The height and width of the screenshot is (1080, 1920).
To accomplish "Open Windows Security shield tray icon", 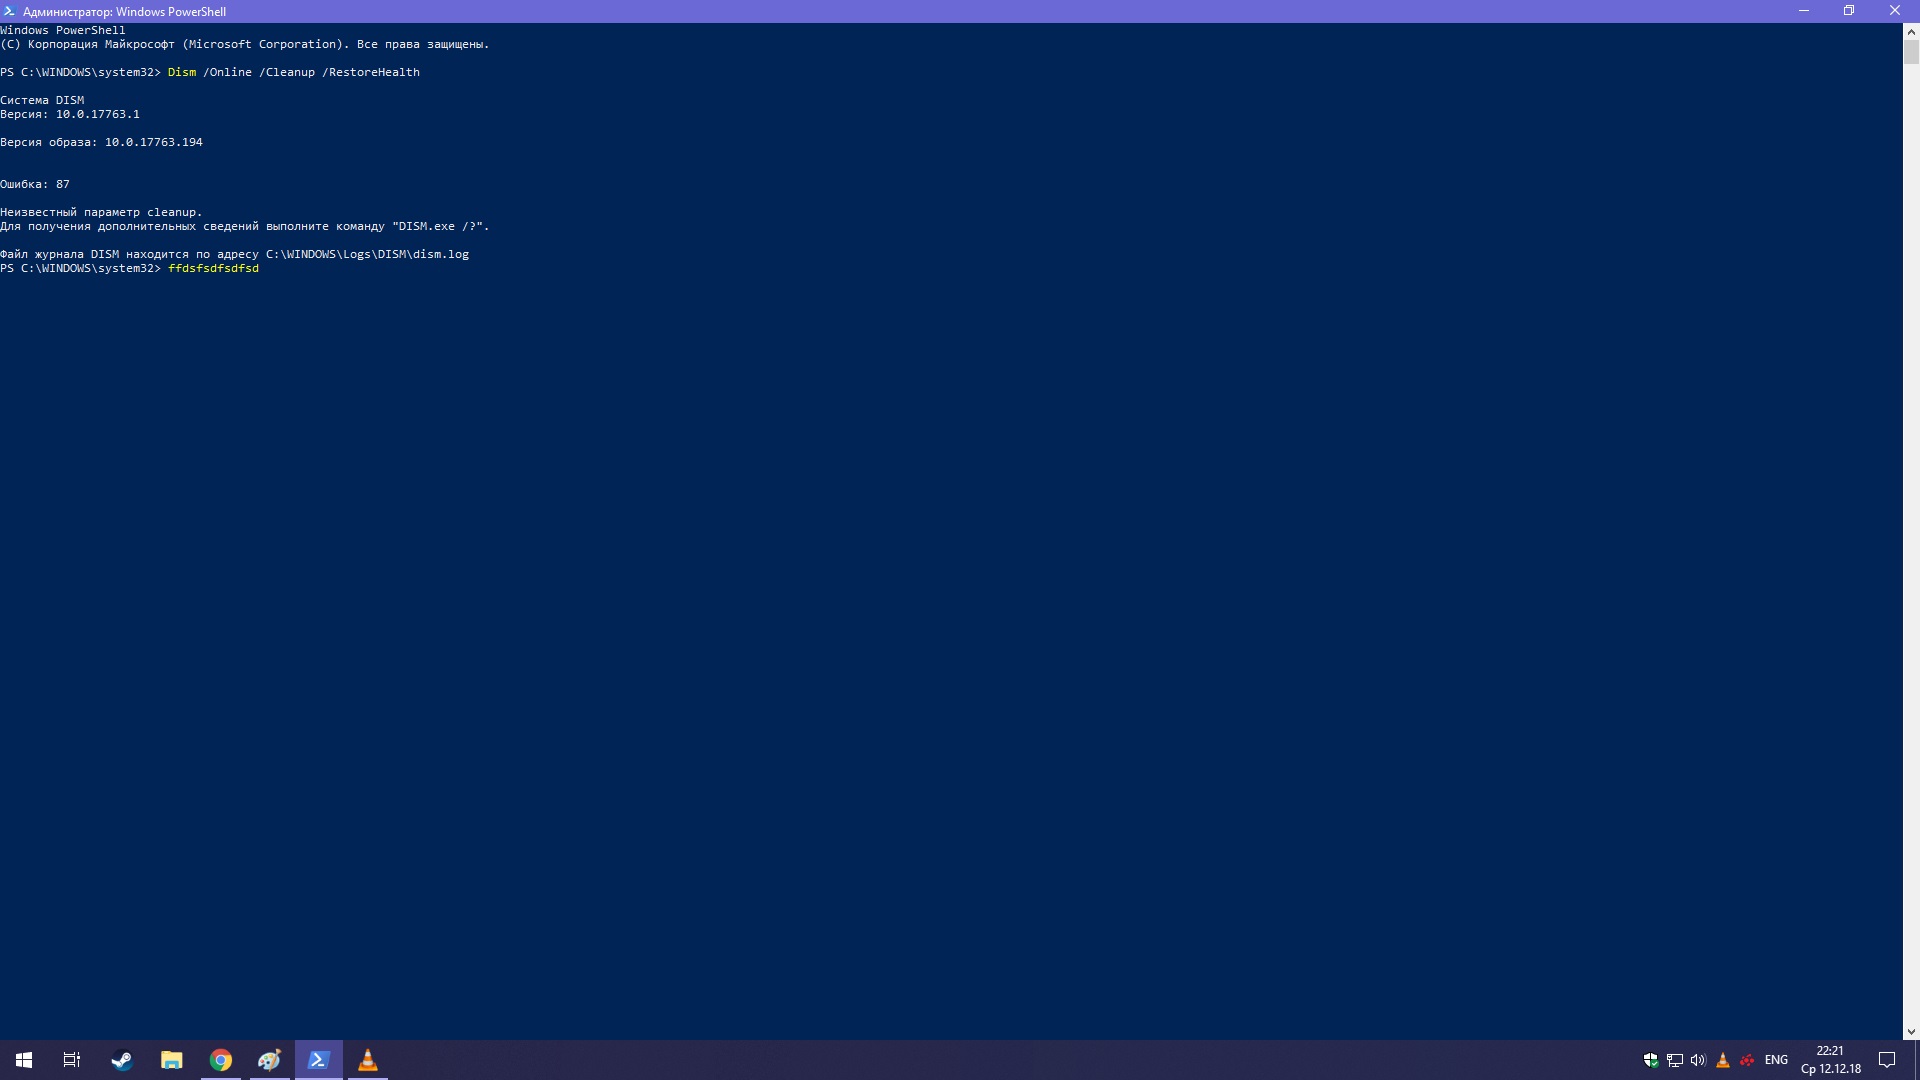I will 1651,1060.
